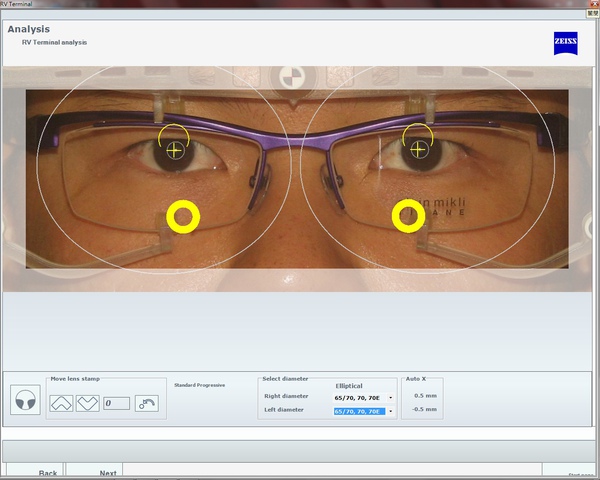Click the reset lens stamp icon
Image resolution: width=600 pixels, height=480 pixels.
pyautogui.click(x=147, y=403)
